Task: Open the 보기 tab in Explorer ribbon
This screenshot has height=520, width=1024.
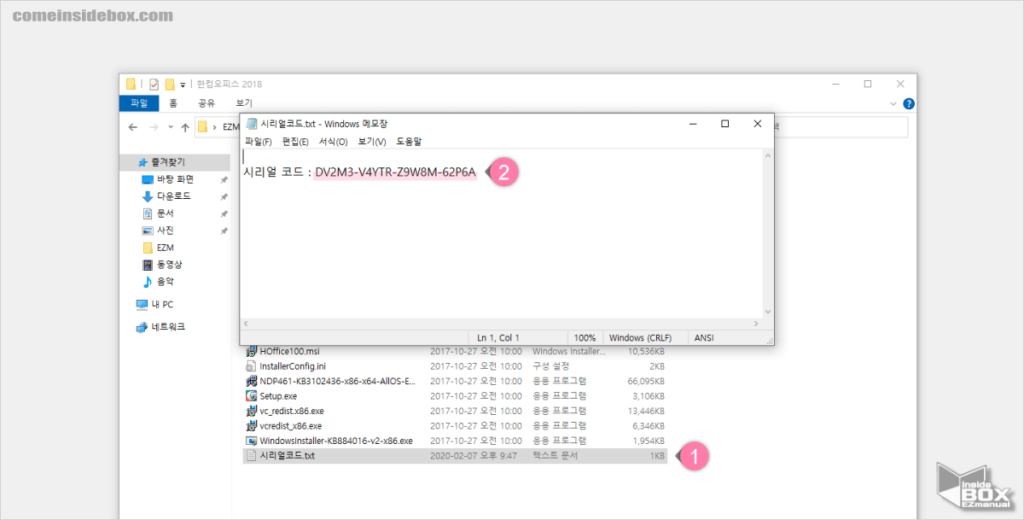Action: [x=243, y=103]
